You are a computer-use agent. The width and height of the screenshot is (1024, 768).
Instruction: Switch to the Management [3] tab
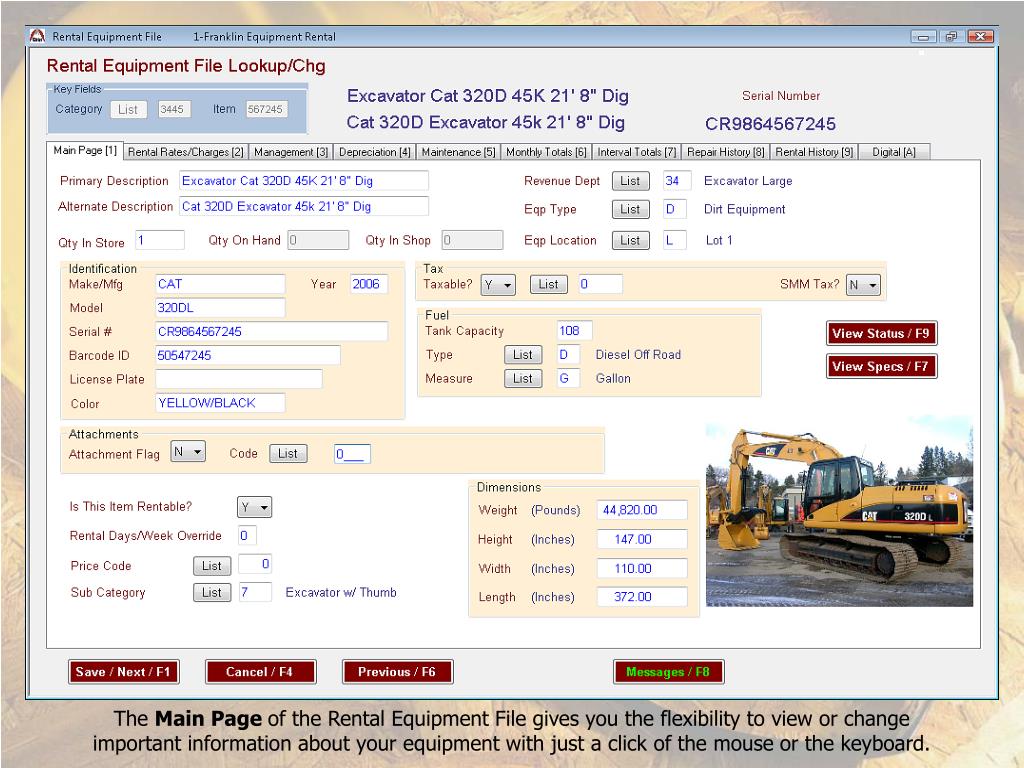click(x=291, y=152)
